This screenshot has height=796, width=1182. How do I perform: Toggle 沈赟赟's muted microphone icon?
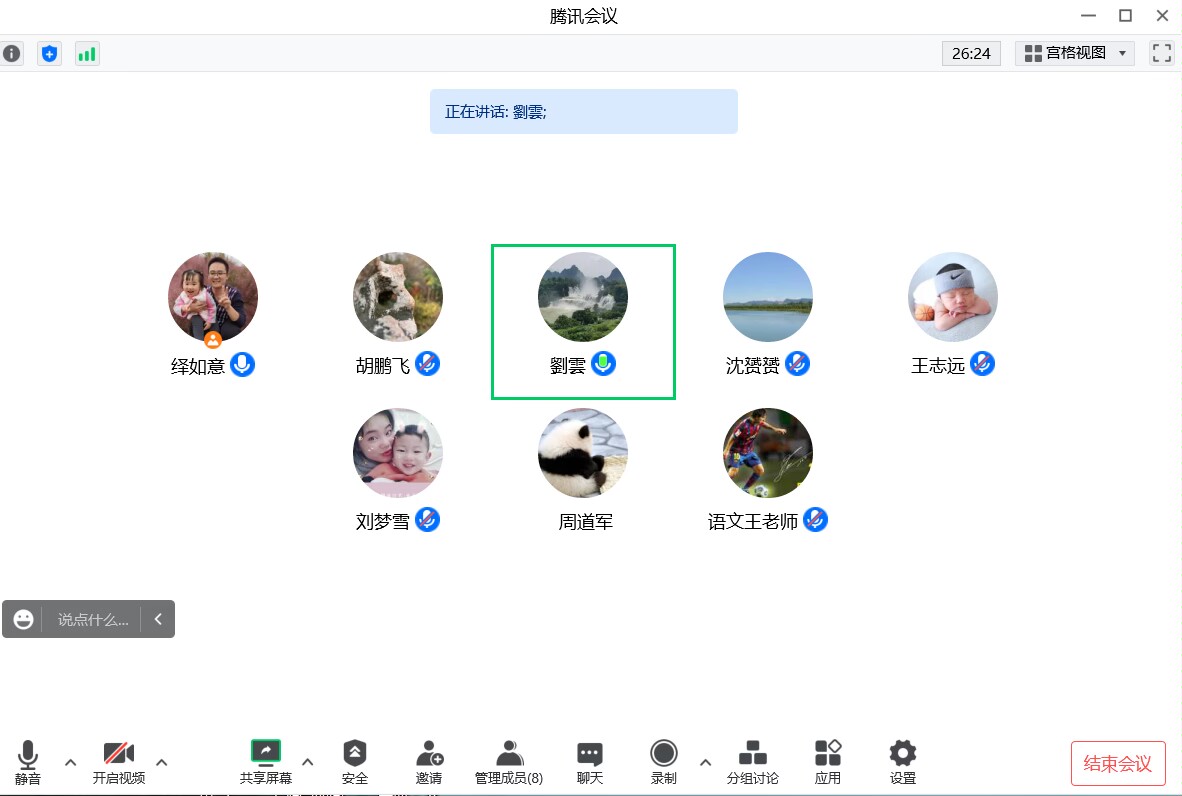click(798, 364)
